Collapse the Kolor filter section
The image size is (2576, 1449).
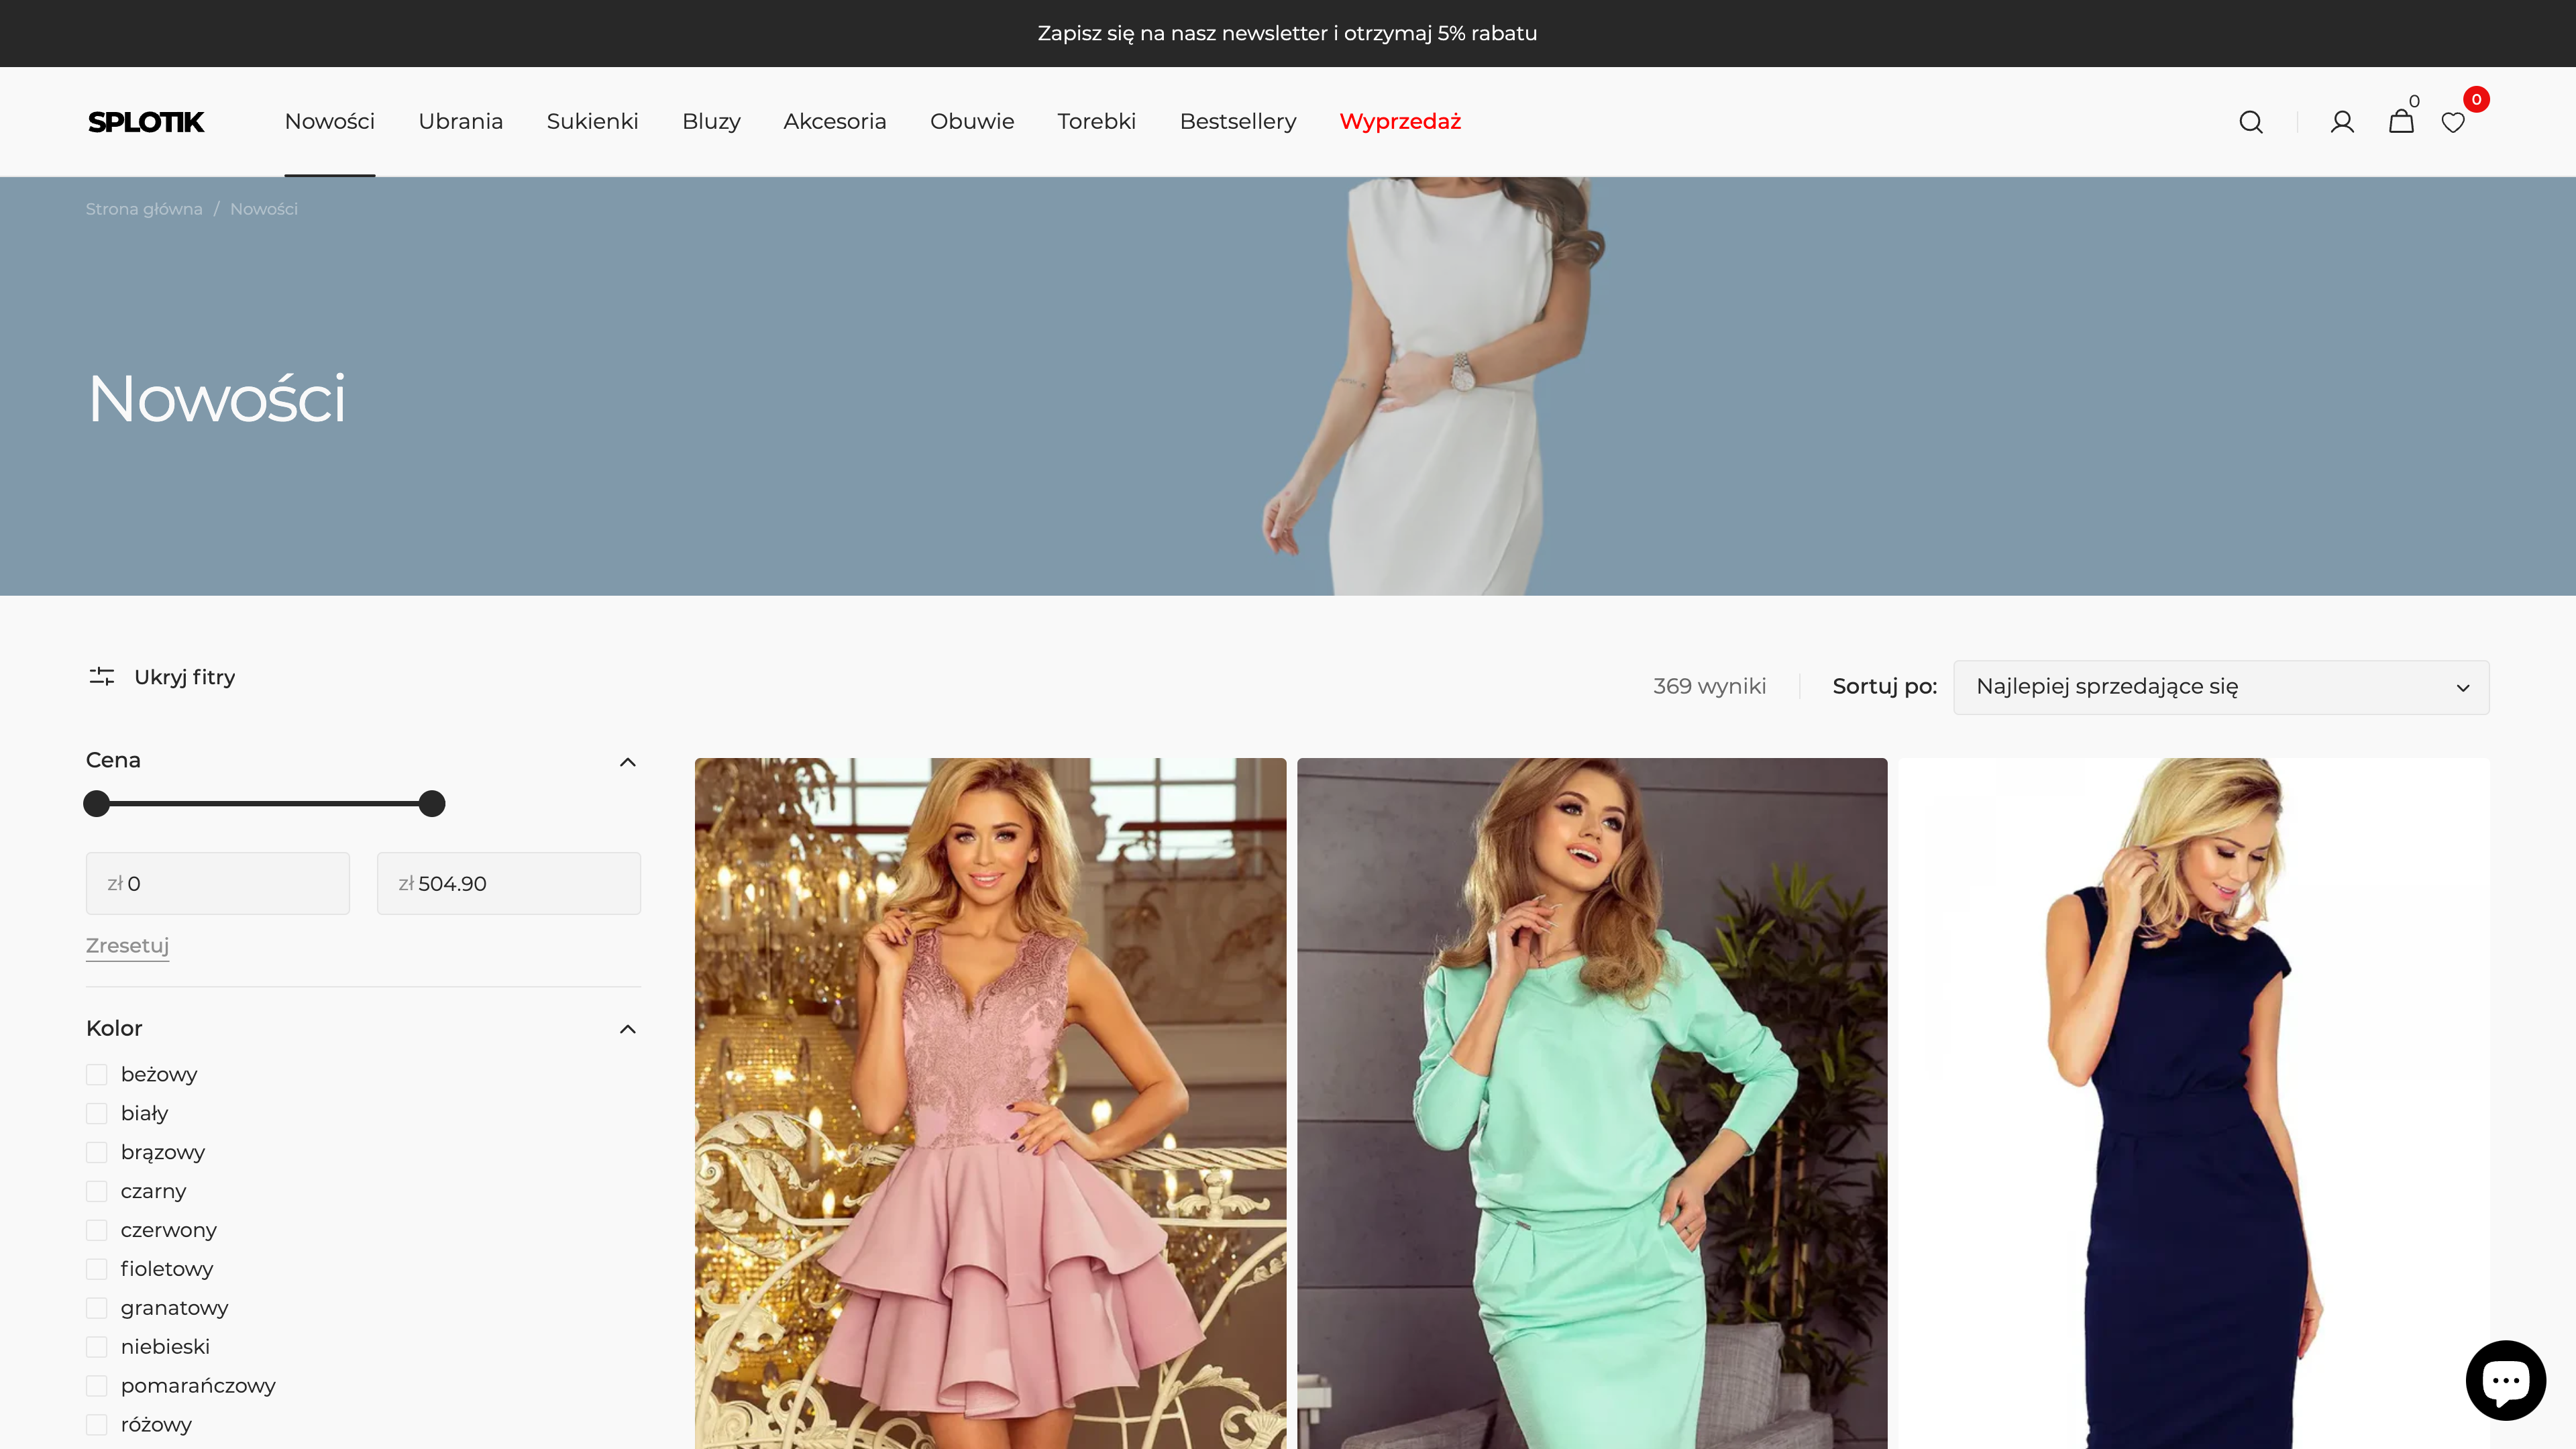[627, 1029]
